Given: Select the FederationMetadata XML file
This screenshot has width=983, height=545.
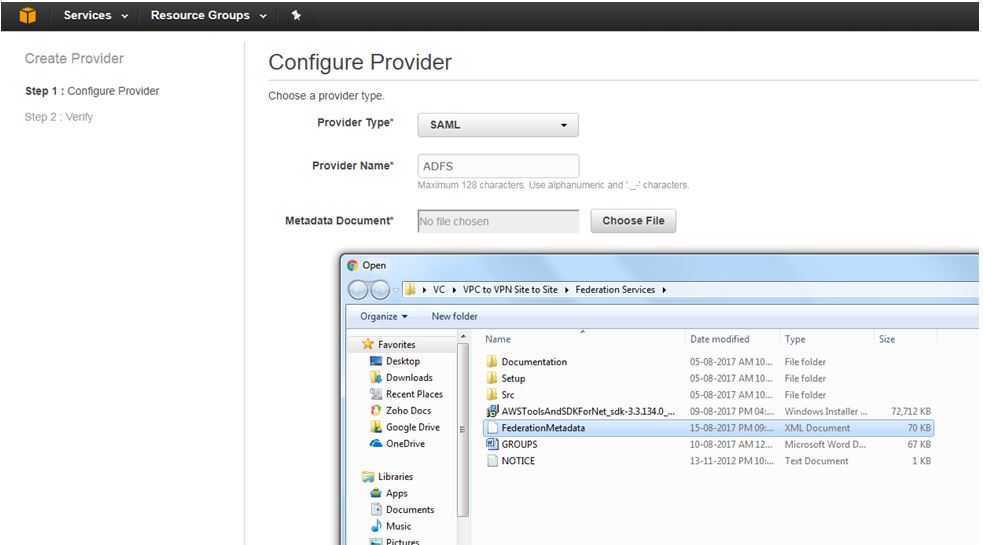Looking at the screenshot, I should coord(543,428).
